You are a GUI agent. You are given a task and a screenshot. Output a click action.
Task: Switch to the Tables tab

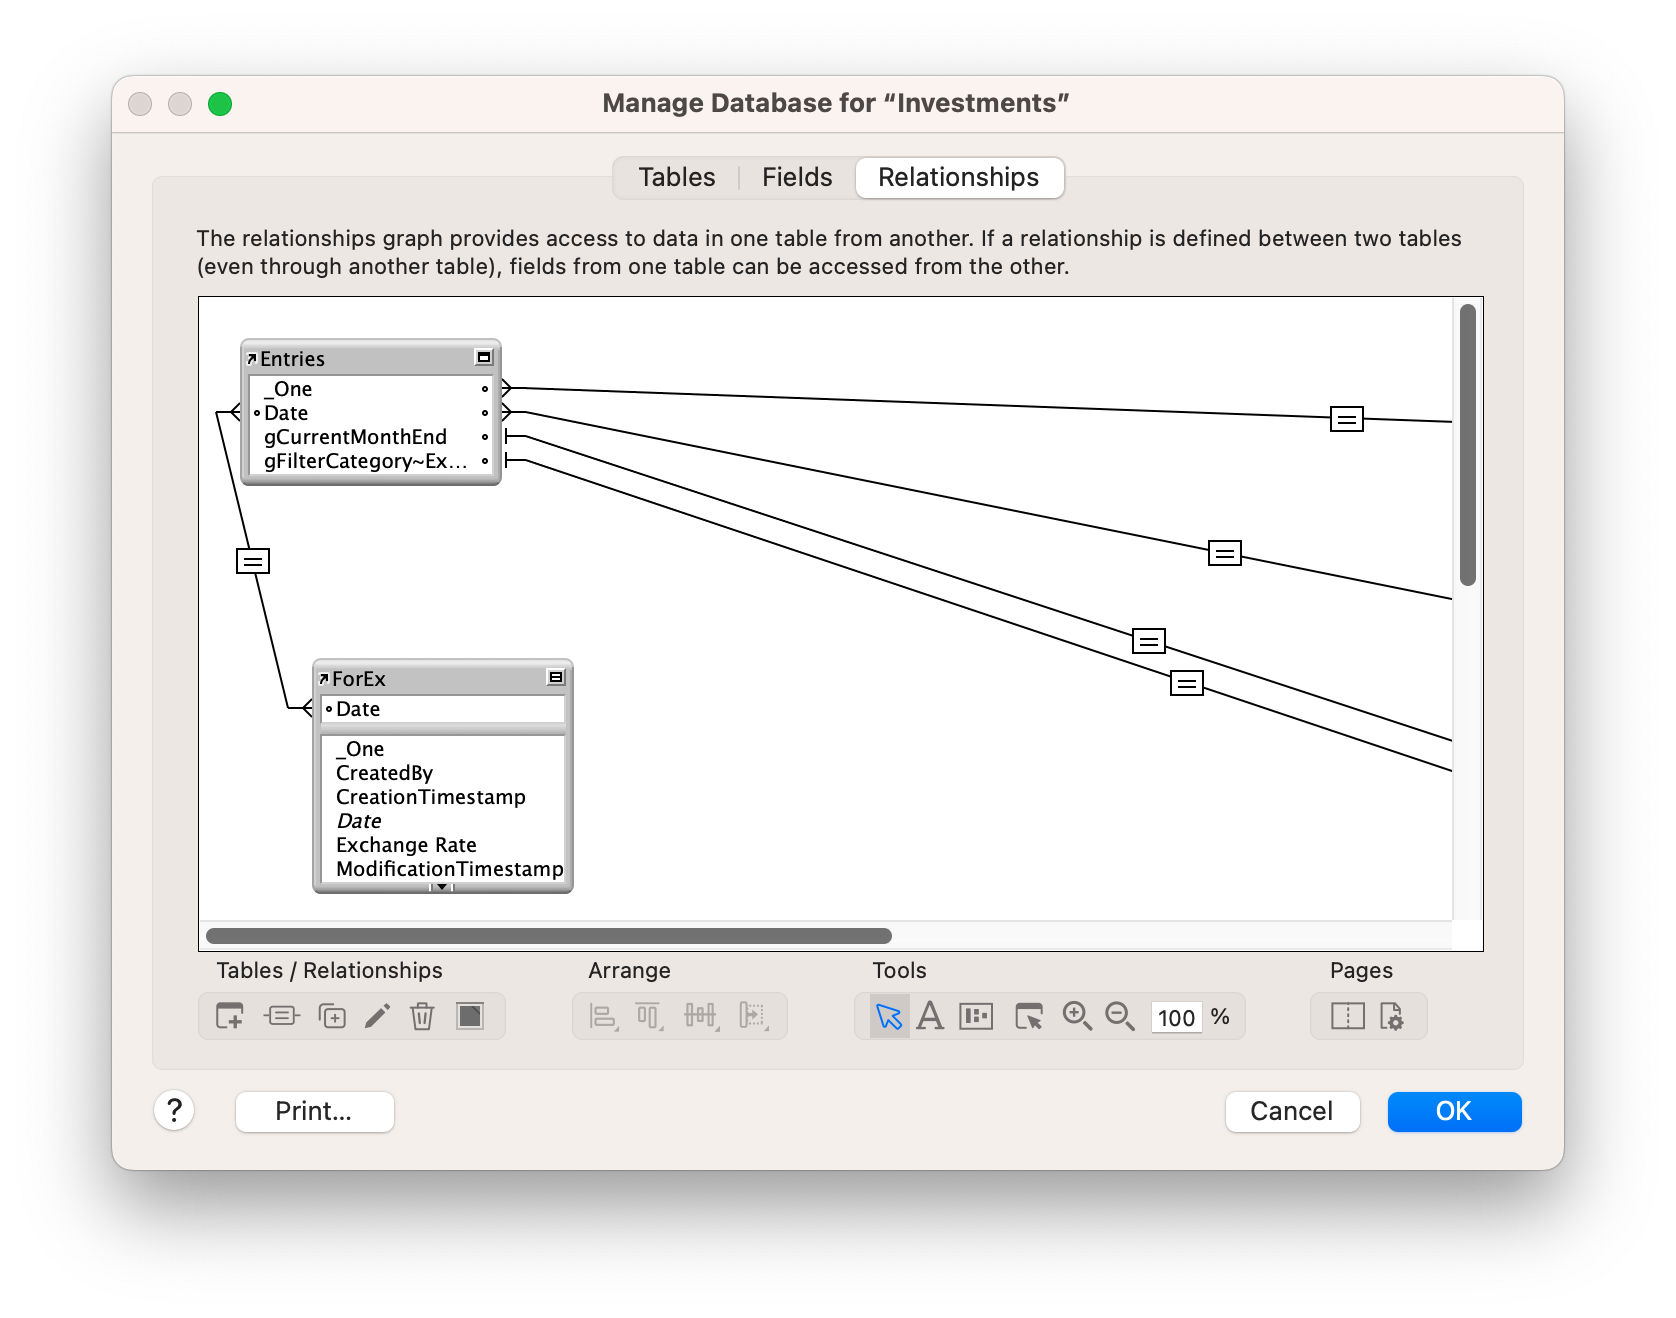tap(676, 177)
